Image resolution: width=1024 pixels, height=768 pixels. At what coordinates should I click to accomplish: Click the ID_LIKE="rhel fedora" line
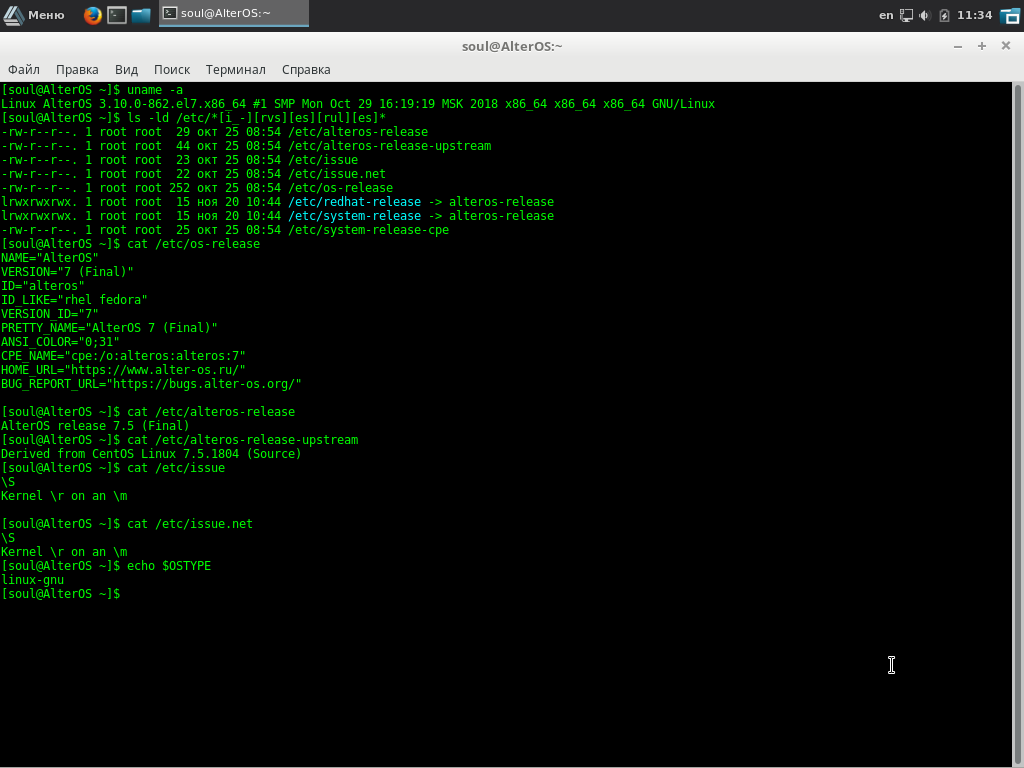tap(74, 300)
